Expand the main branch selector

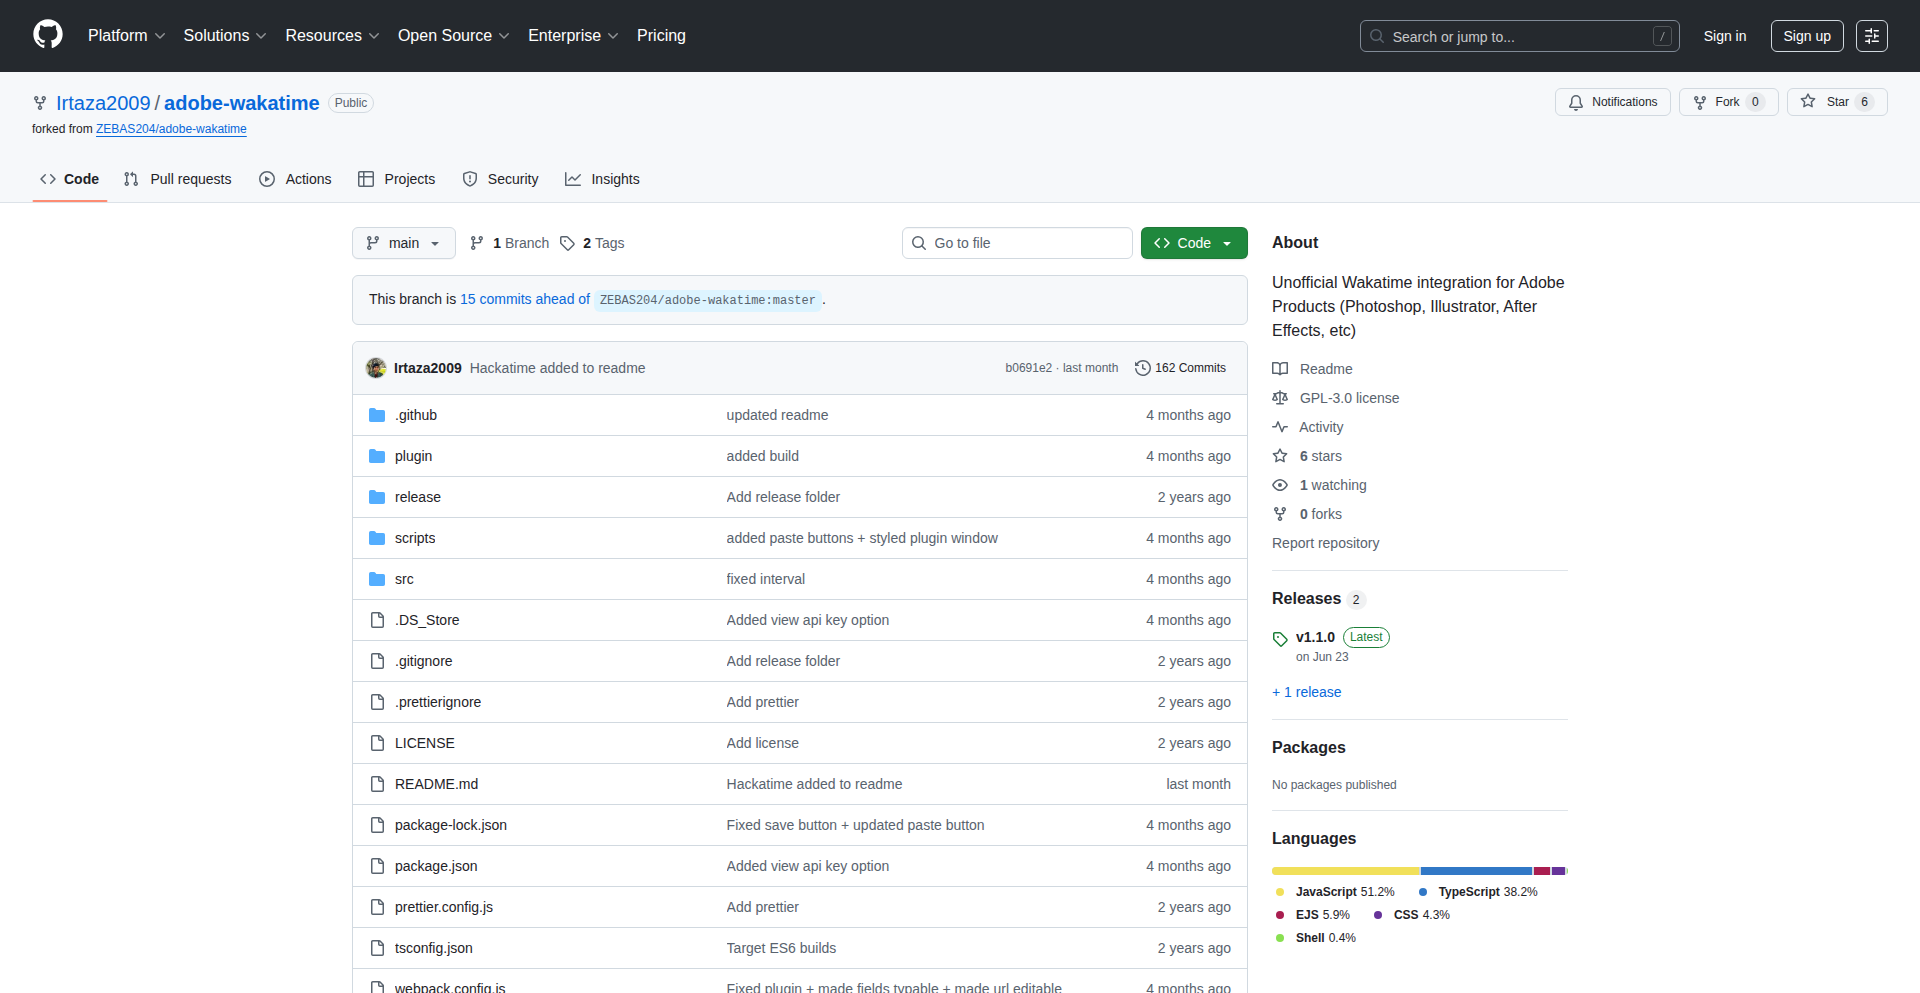tap(403, 243)
